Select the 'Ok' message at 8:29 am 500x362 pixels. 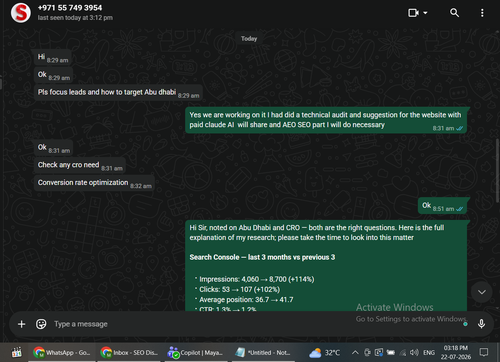(x=53, y=75)
